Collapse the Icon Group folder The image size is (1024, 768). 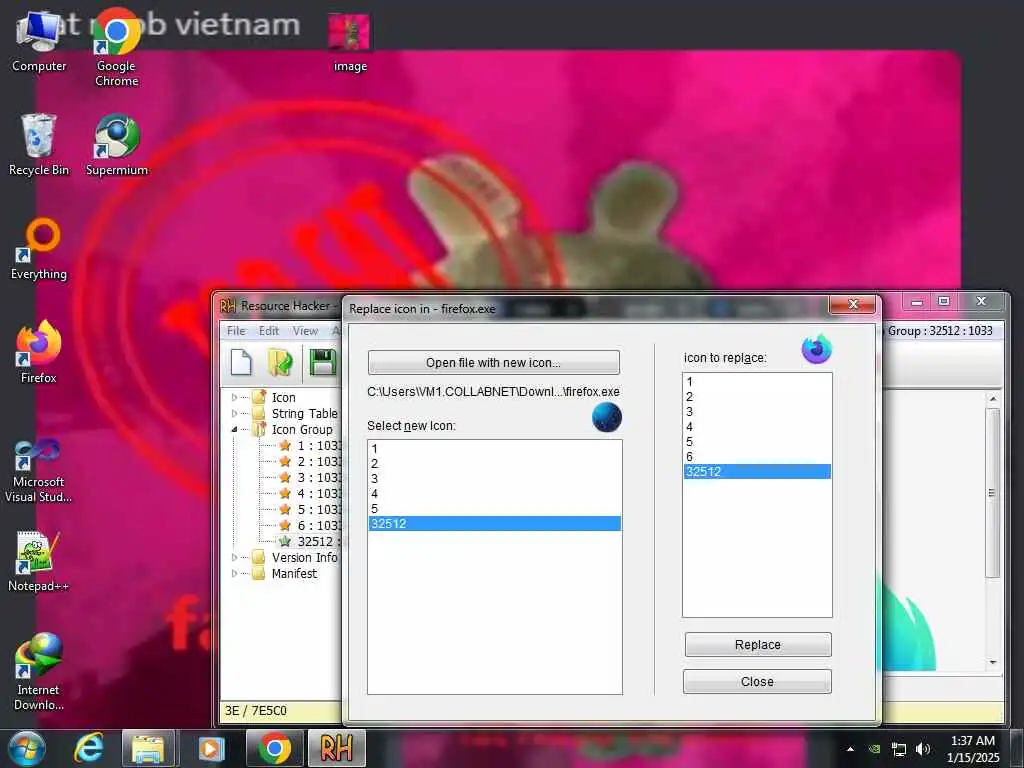coord(234,429)
